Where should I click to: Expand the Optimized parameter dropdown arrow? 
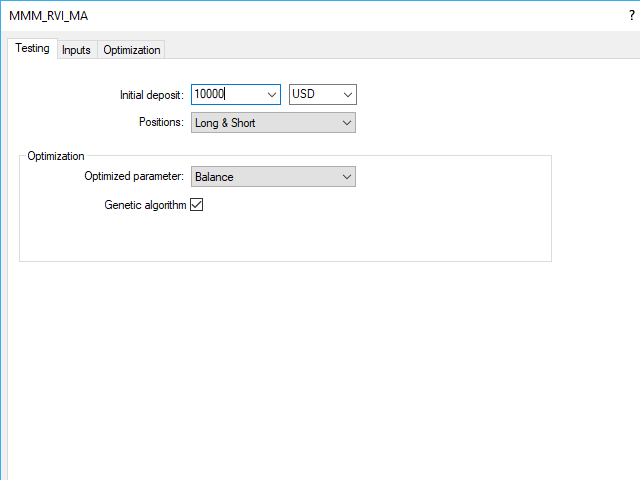(347, 177)
